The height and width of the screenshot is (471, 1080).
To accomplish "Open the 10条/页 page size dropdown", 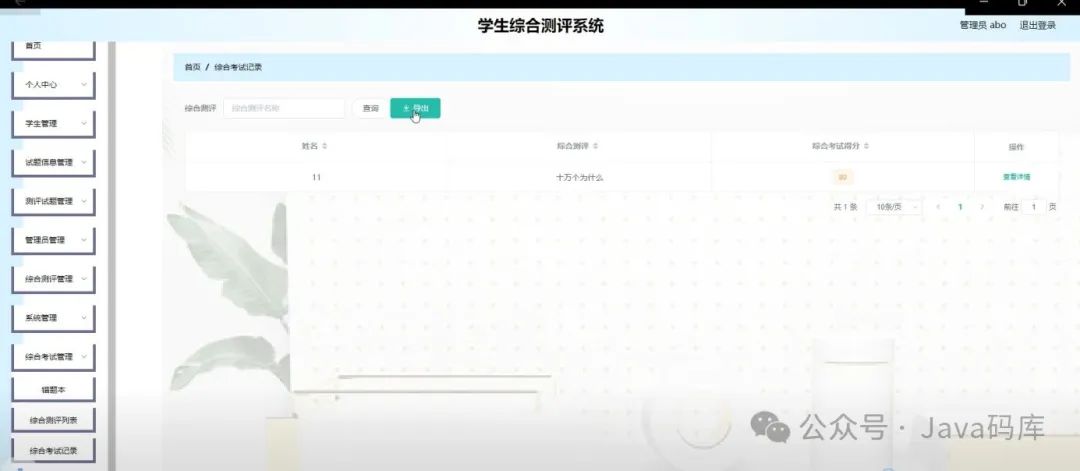I will coord(894,207).
